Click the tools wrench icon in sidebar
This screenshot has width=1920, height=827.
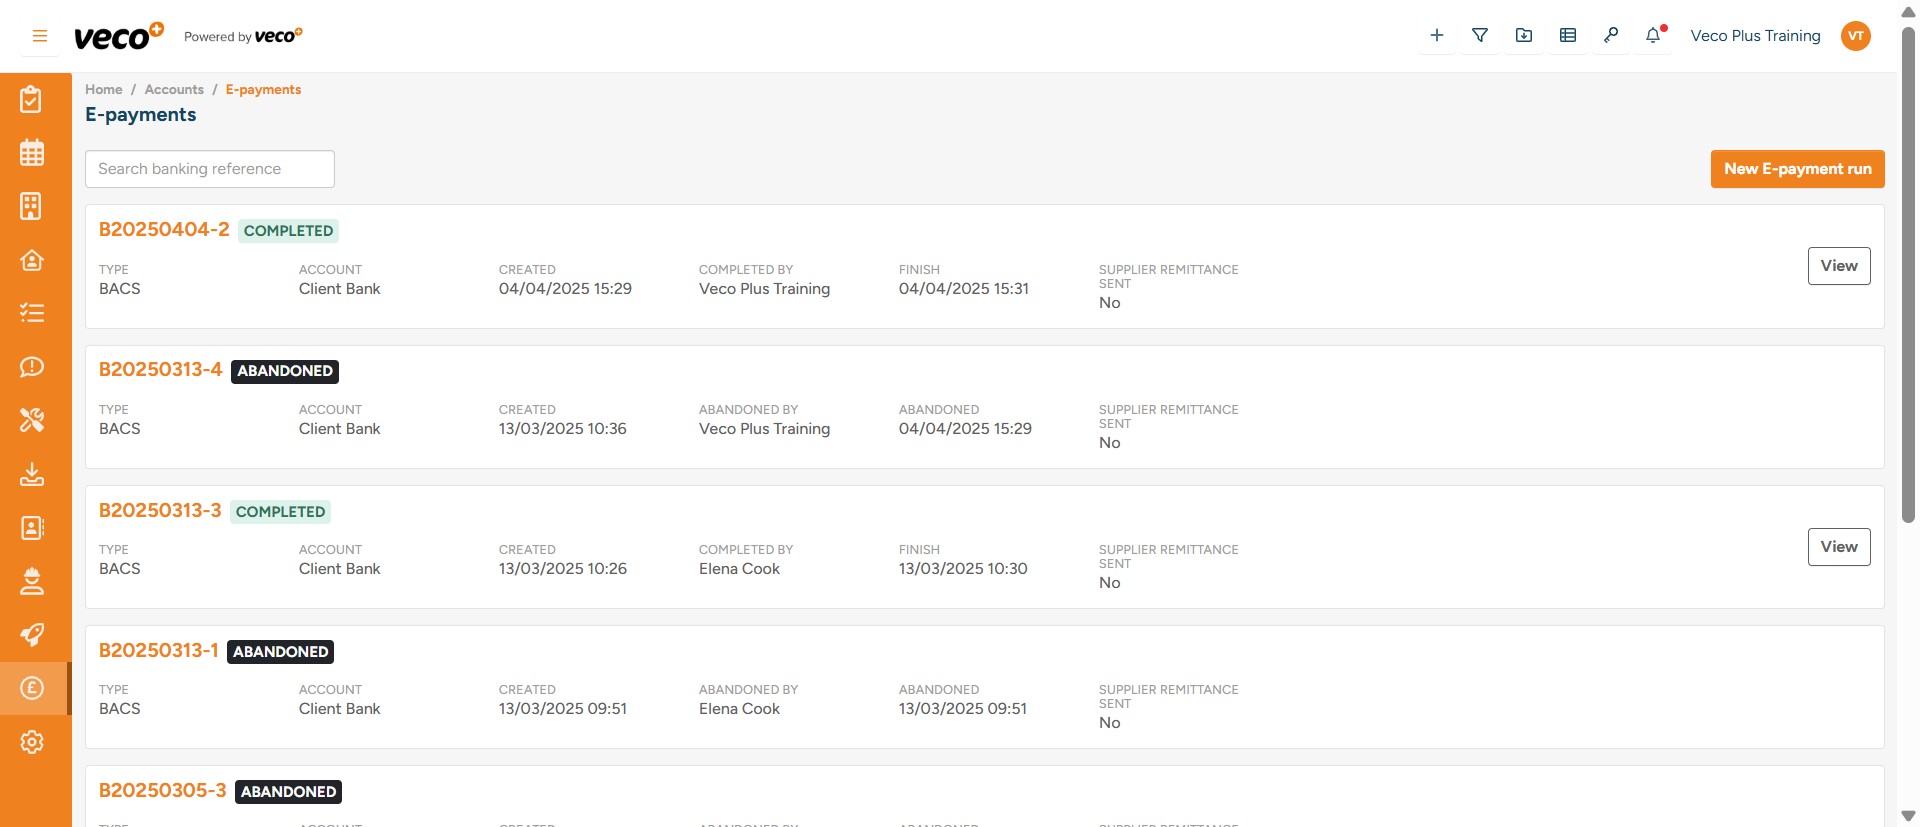click(x=32, y=420)
